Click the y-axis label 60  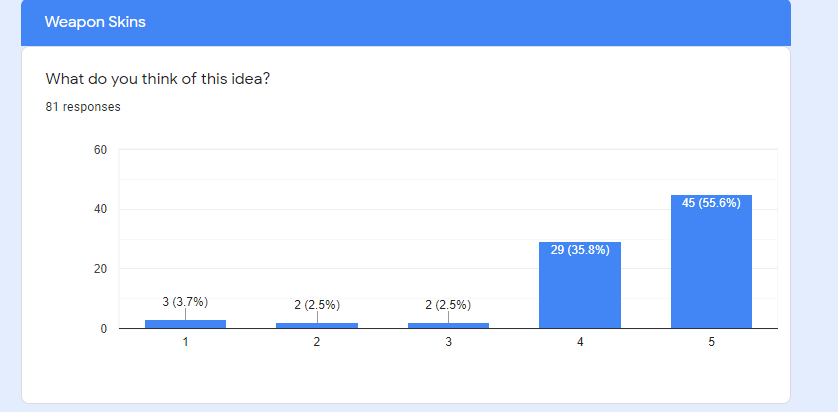point(101,150)
